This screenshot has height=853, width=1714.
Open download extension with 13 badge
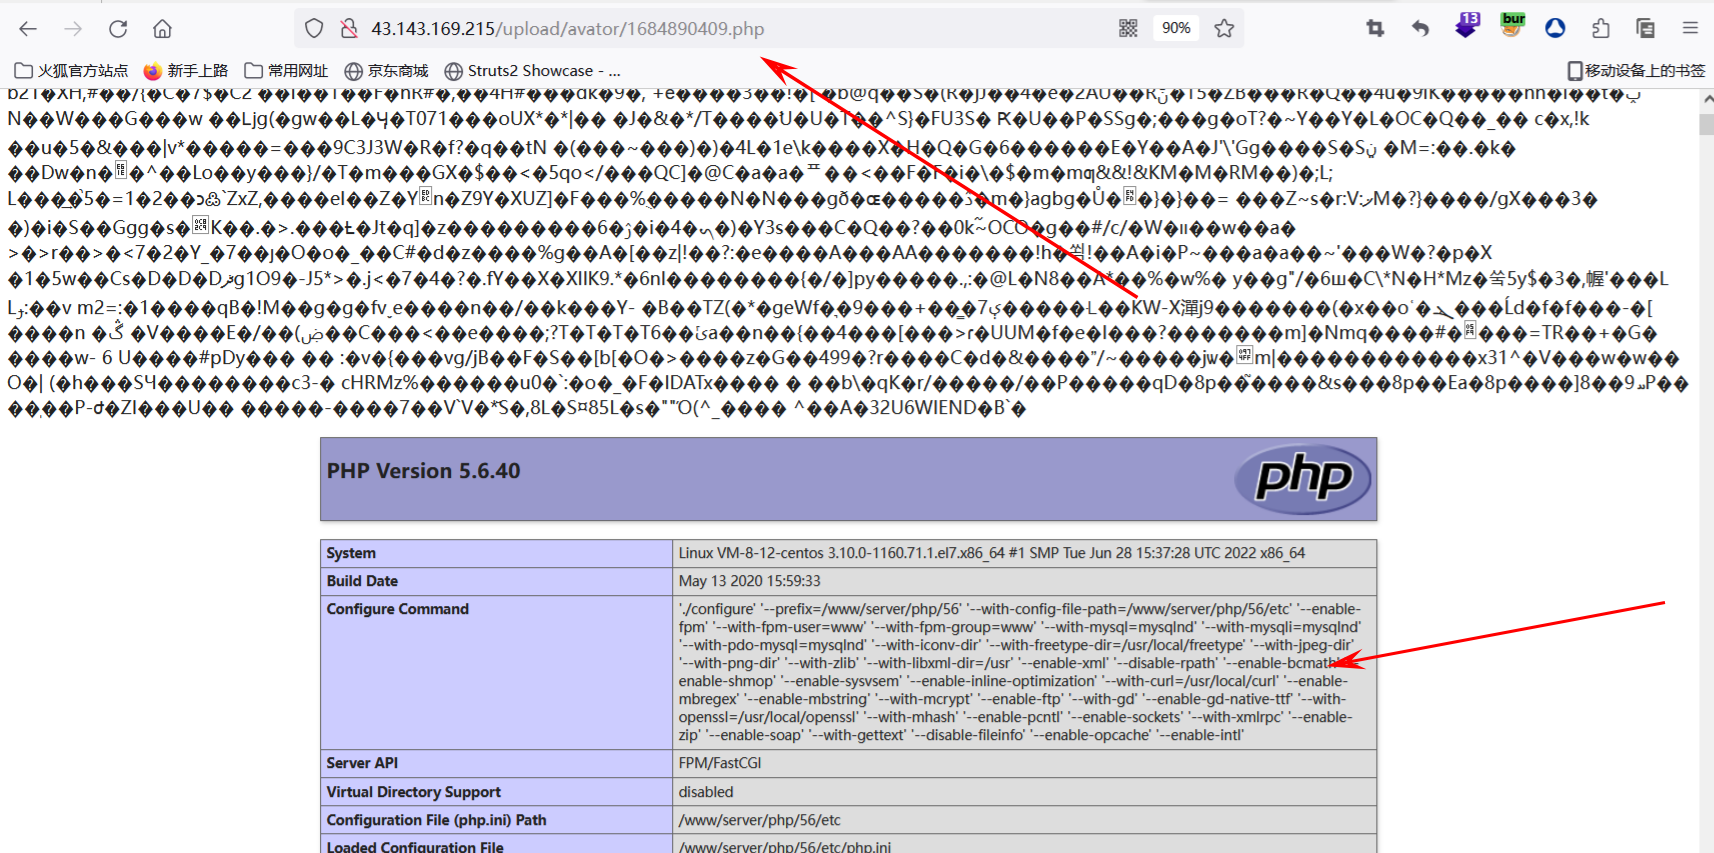tap(1467, 26)
